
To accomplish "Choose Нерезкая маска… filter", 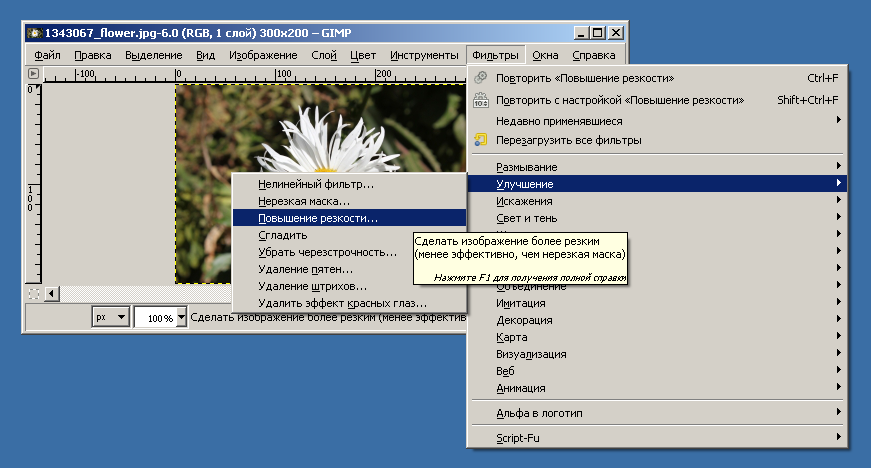I will point(349,201).
